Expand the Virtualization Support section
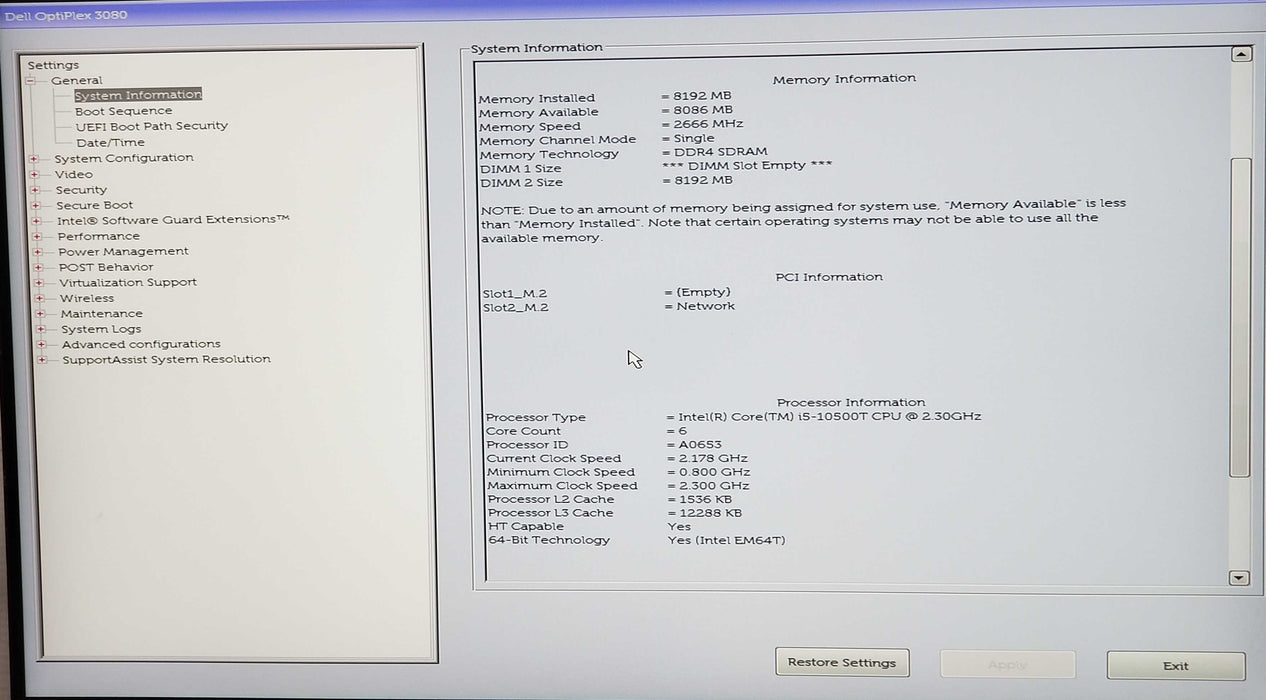The height and width of the screenshot is (700, 1266). pyautogui.click(x=37, y=282)
